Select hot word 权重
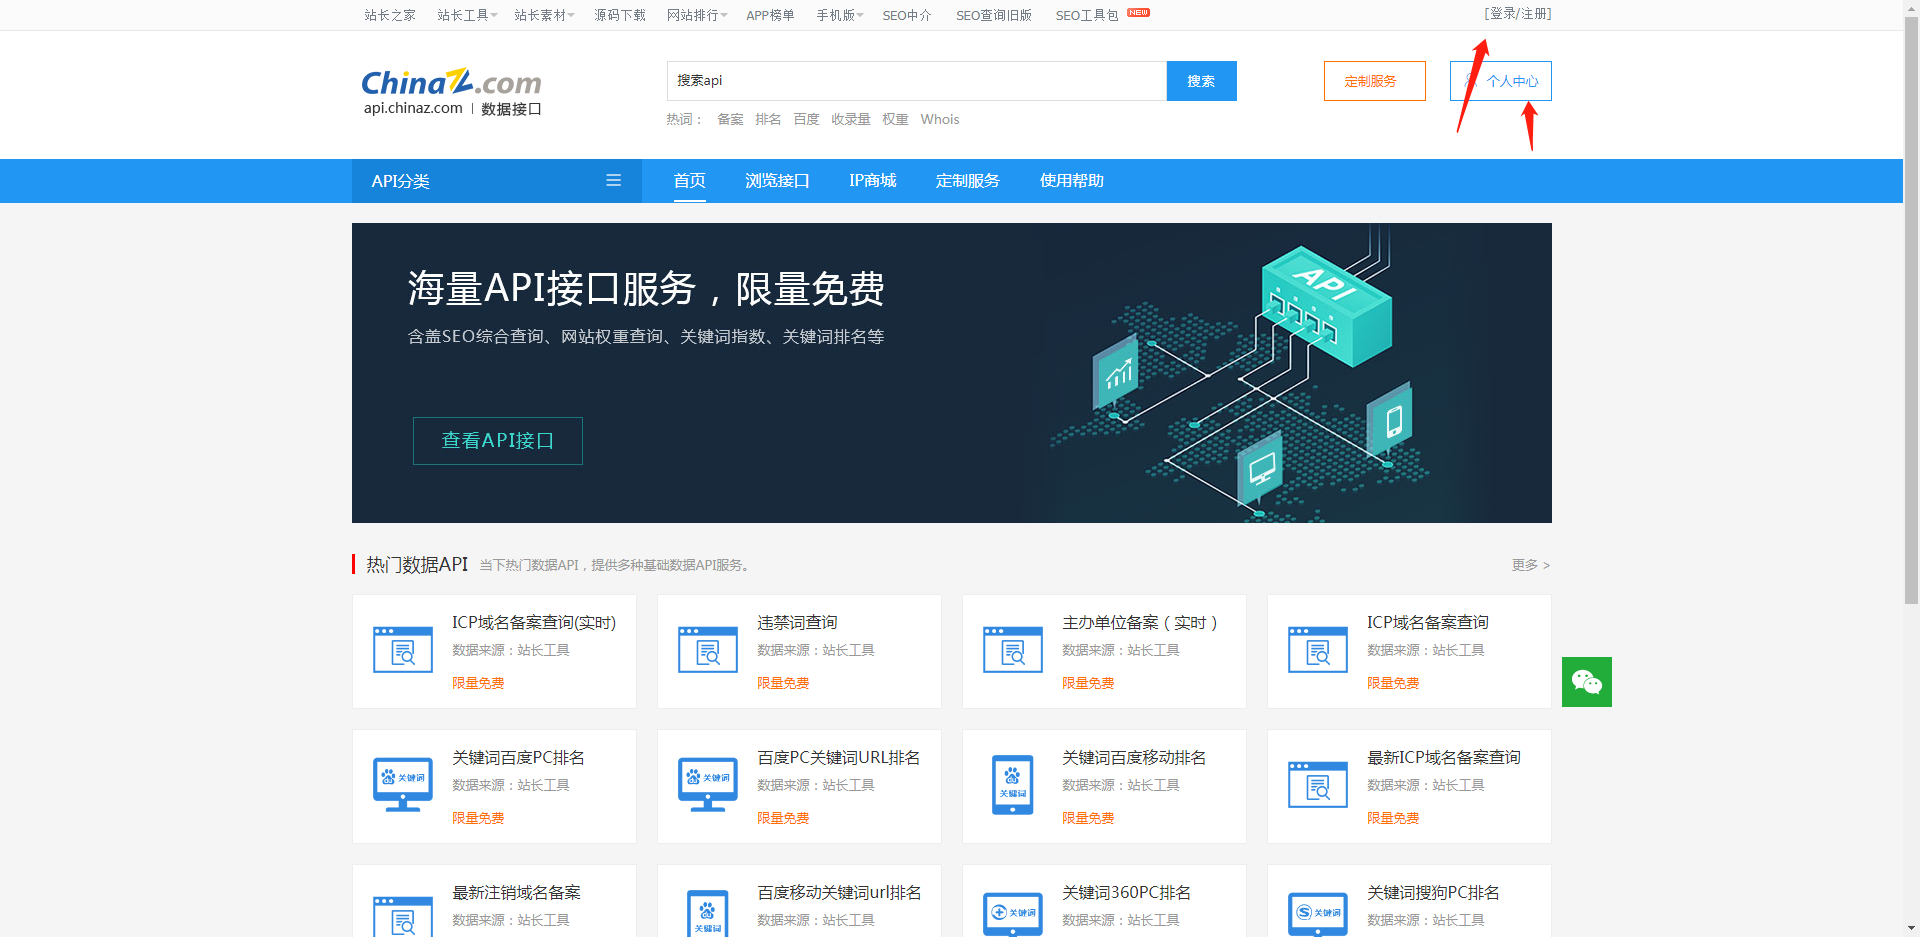The width and height of the screenshot is (1920, 937). pyautogui.click(x=896, y=119)
